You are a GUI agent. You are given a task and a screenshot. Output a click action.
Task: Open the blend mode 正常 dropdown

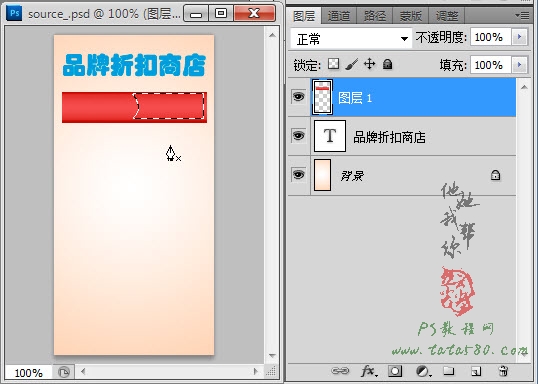[x=351, y=38]
